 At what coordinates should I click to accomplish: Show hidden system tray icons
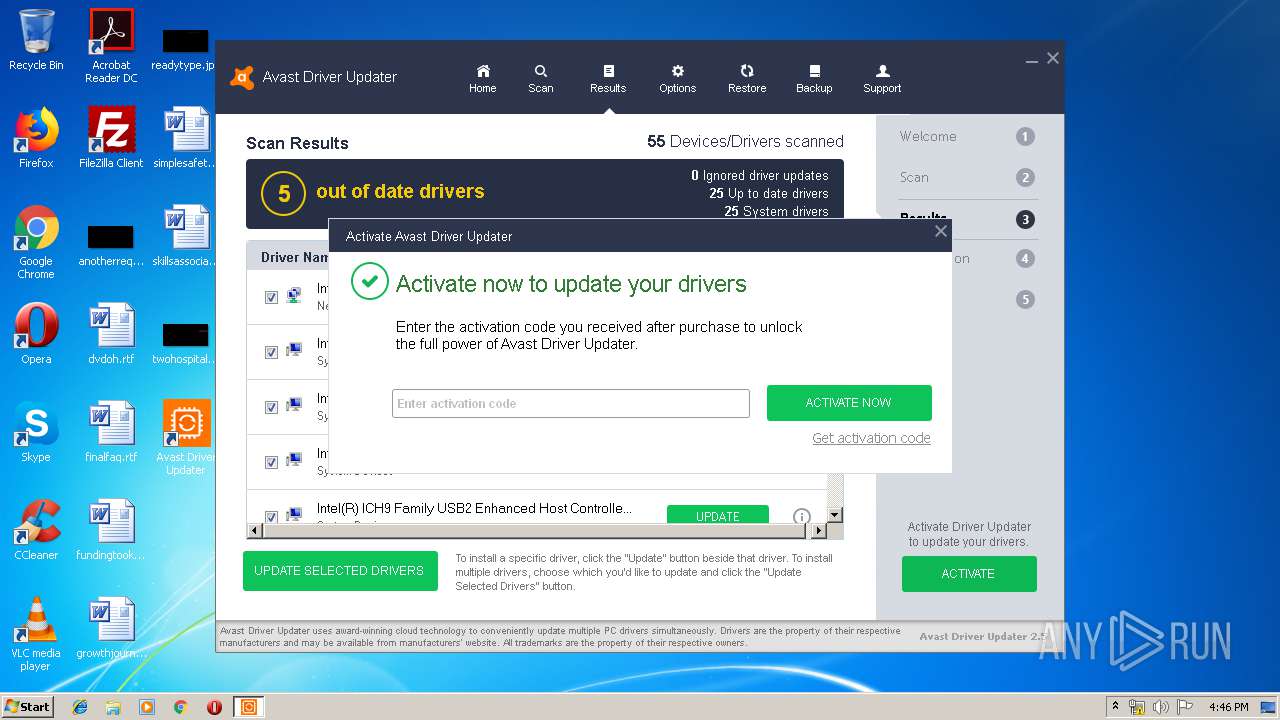coord(1115,707)
